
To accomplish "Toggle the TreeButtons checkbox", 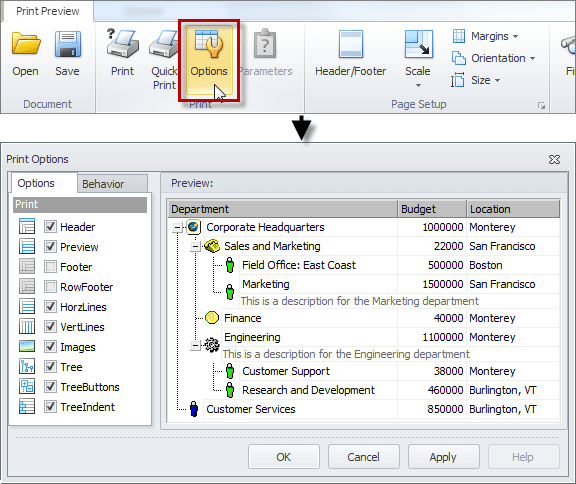I will (50, 387).
